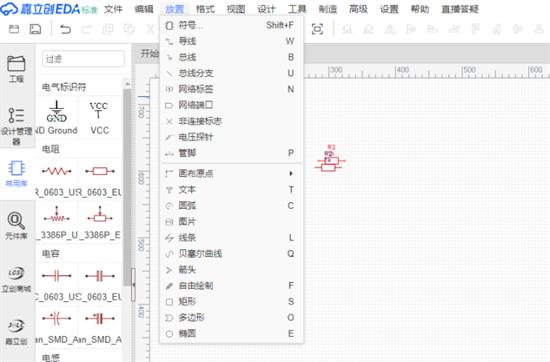The height and width of the screenshot is (362, 550).
Task: Click the library panel vertical scrollbar
Action: click(127, 186)
